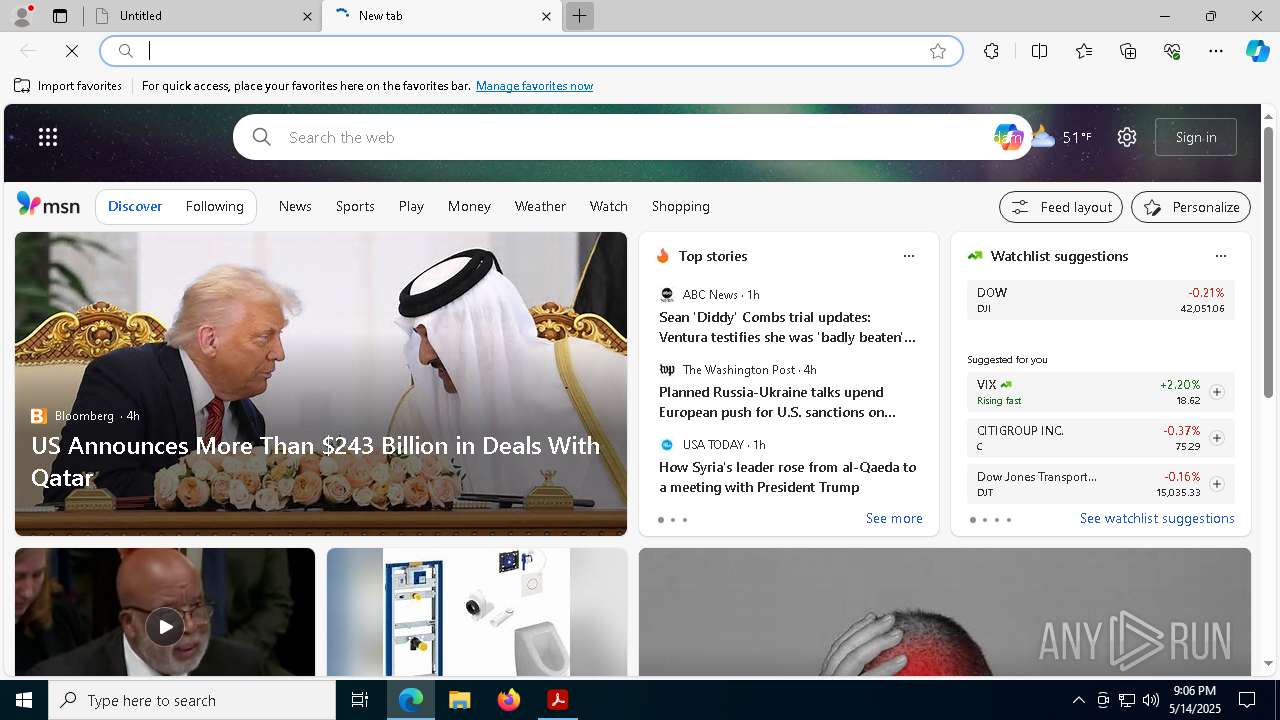Click the DOW index row
The width and height of the screenshot is (1280, 720).
(x=1101, y=300)
